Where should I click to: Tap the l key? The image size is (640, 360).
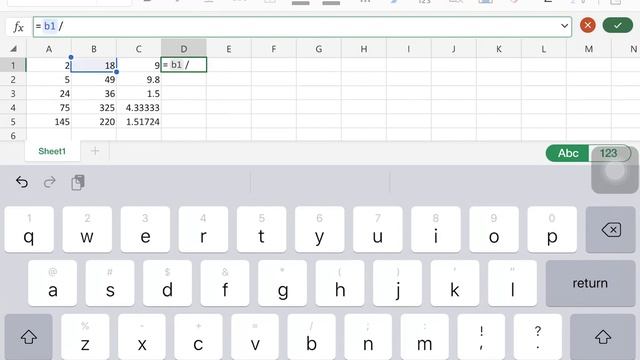512,283
